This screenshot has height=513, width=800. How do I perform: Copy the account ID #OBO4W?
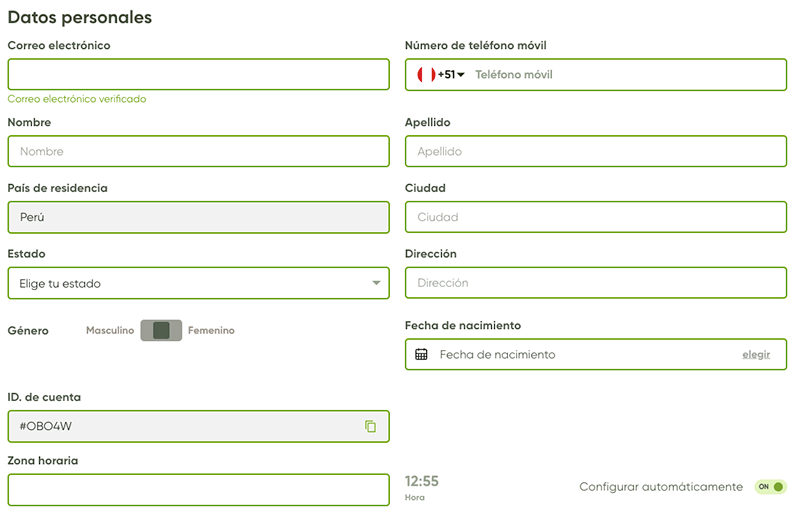[x=370, y=426]
